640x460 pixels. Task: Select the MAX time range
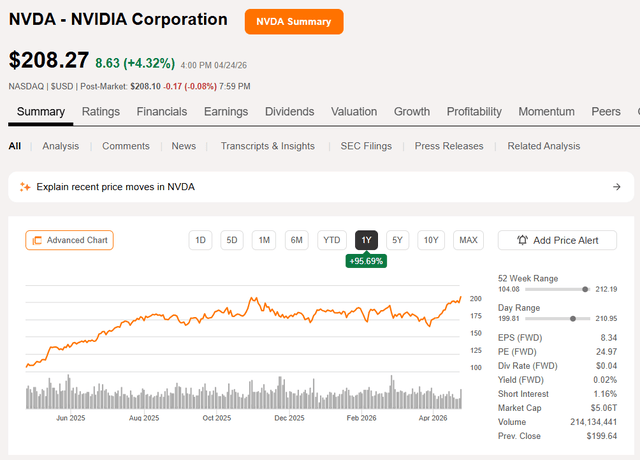468,240
